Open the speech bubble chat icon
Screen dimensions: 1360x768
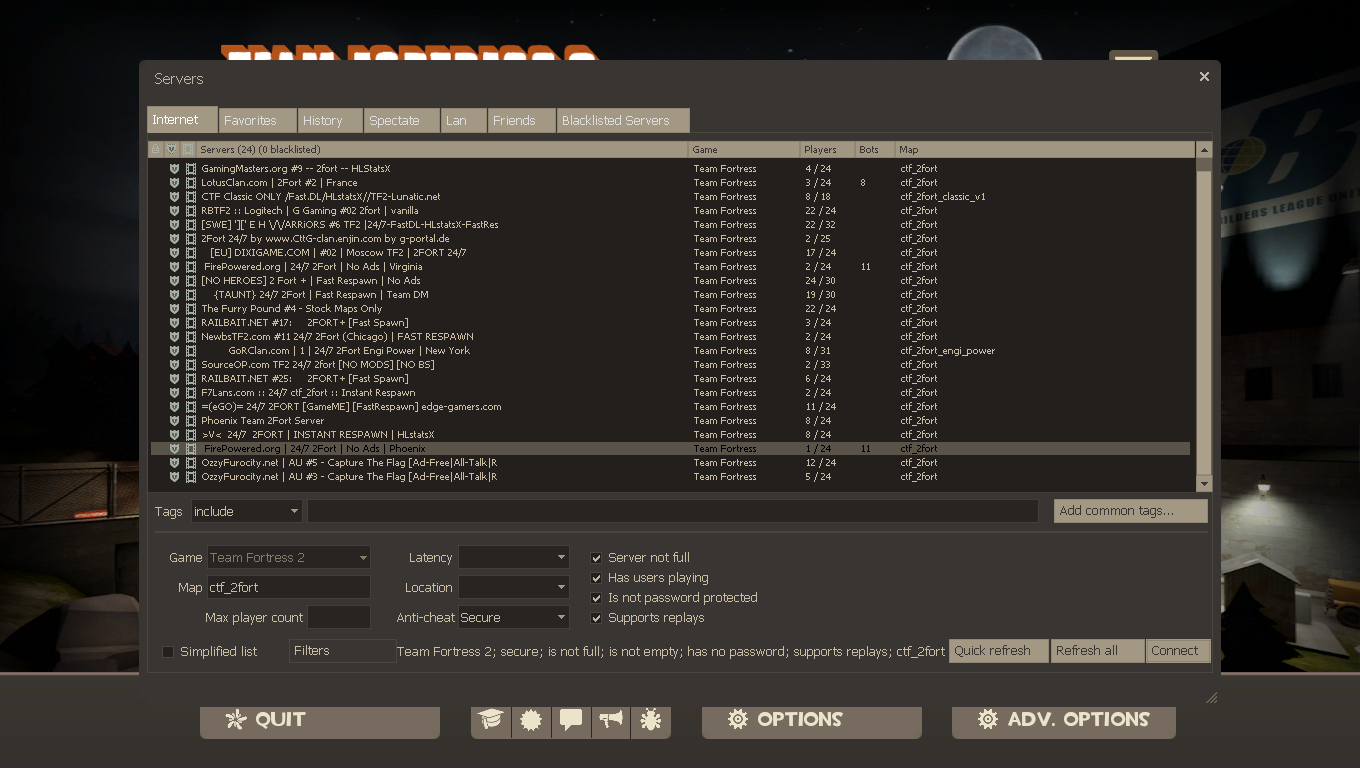point(571,719)
